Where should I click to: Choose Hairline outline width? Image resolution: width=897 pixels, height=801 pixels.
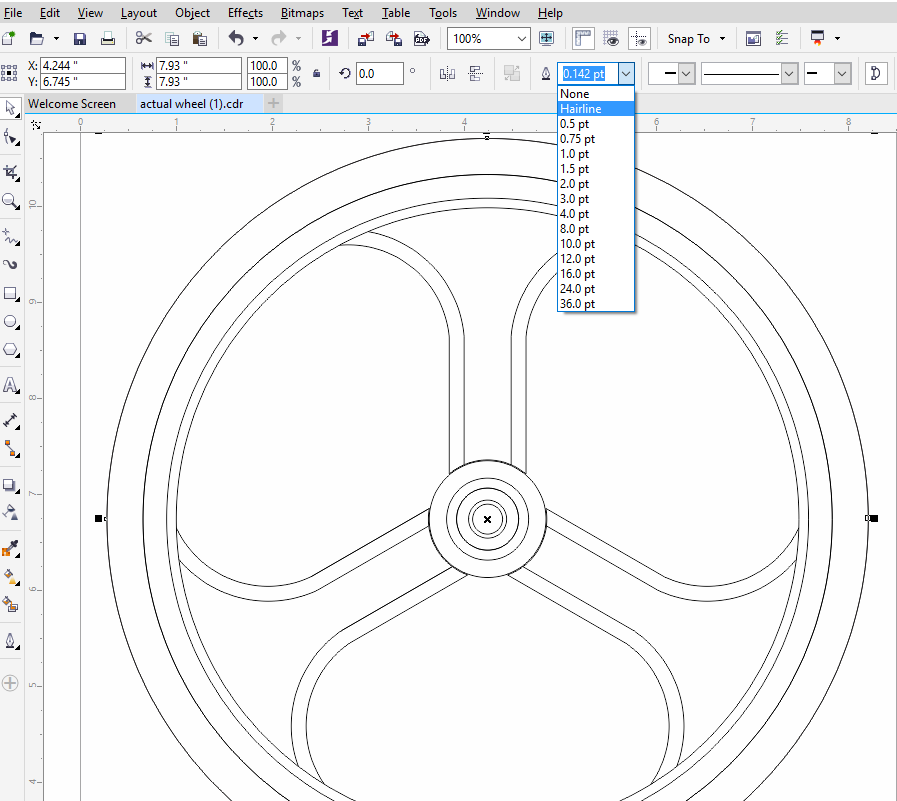596,109
